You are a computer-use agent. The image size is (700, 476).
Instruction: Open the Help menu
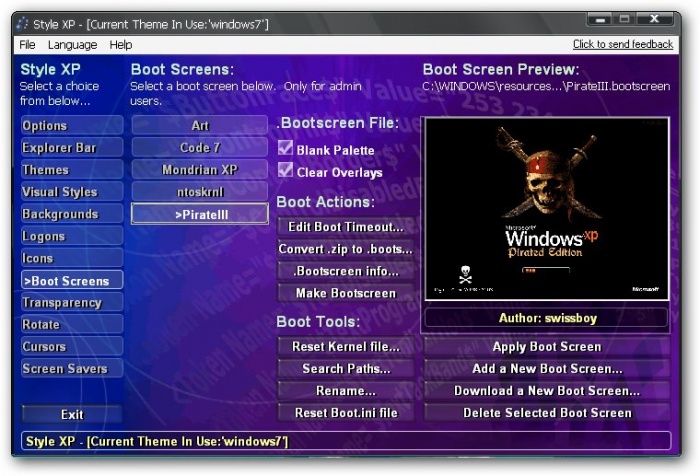(121, 45)
